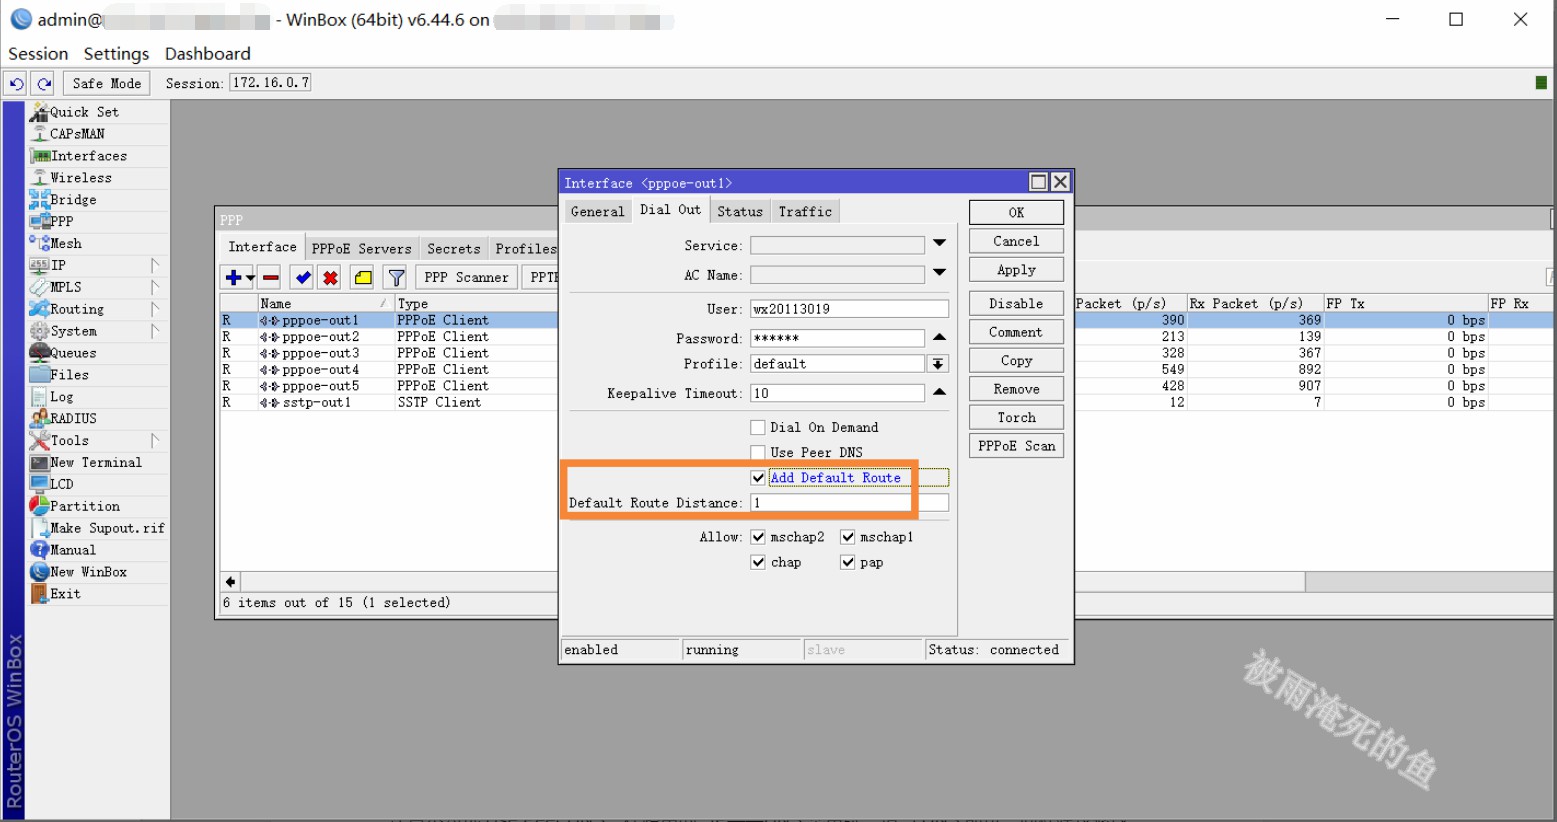Viewport: 1557px width, 822px height.
Task: Click the horizontal scrollbar left arrow
Action: tap(231, 582)
